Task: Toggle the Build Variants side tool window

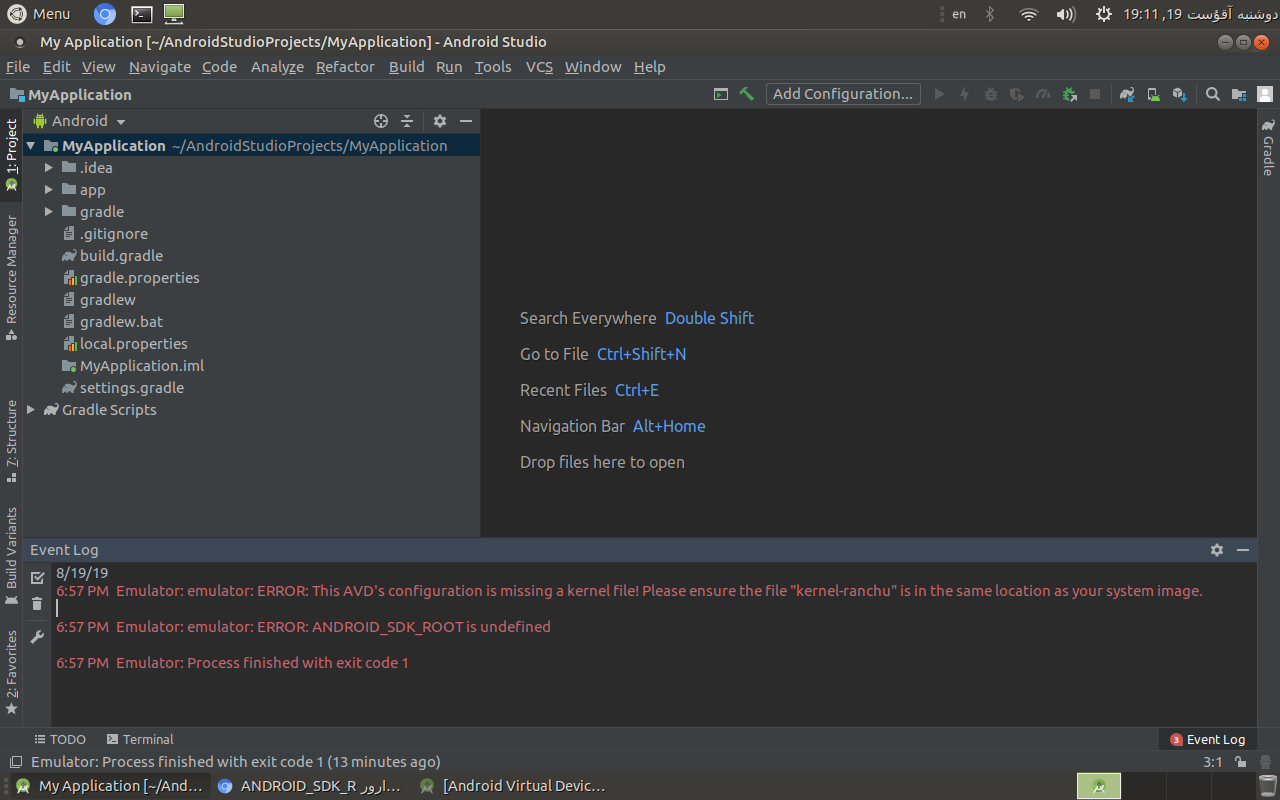Action: (11, 556)
